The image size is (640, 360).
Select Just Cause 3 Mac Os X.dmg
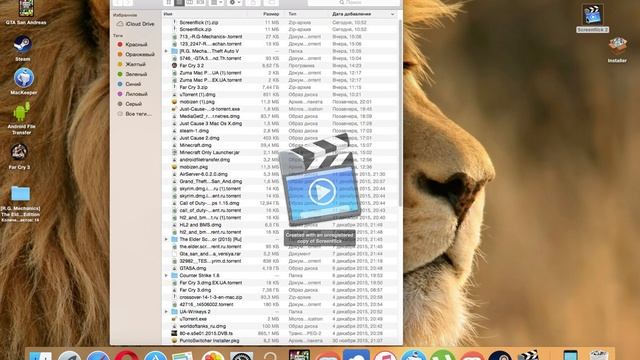click(x=280, y=124)
